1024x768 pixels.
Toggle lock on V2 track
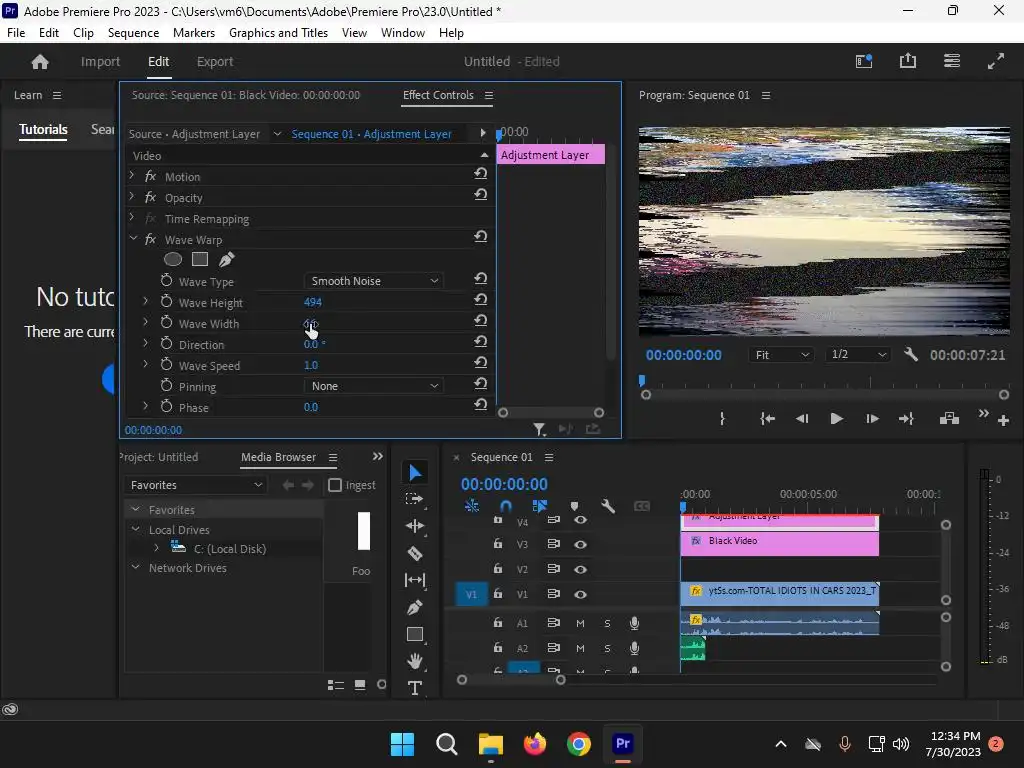coord(498,569)
